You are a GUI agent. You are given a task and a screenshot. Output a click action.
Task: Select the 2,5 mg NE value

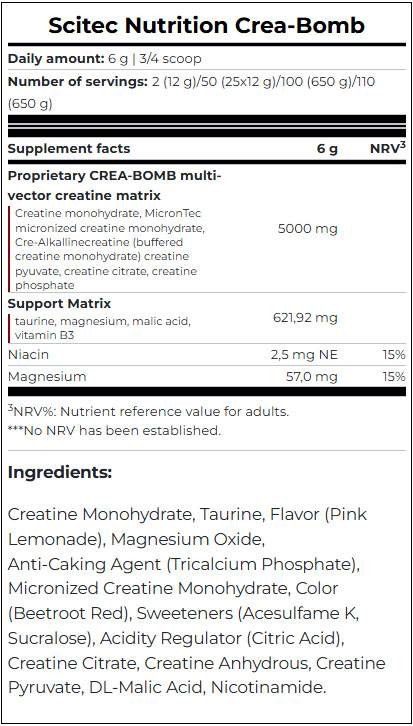click(304, 355)
